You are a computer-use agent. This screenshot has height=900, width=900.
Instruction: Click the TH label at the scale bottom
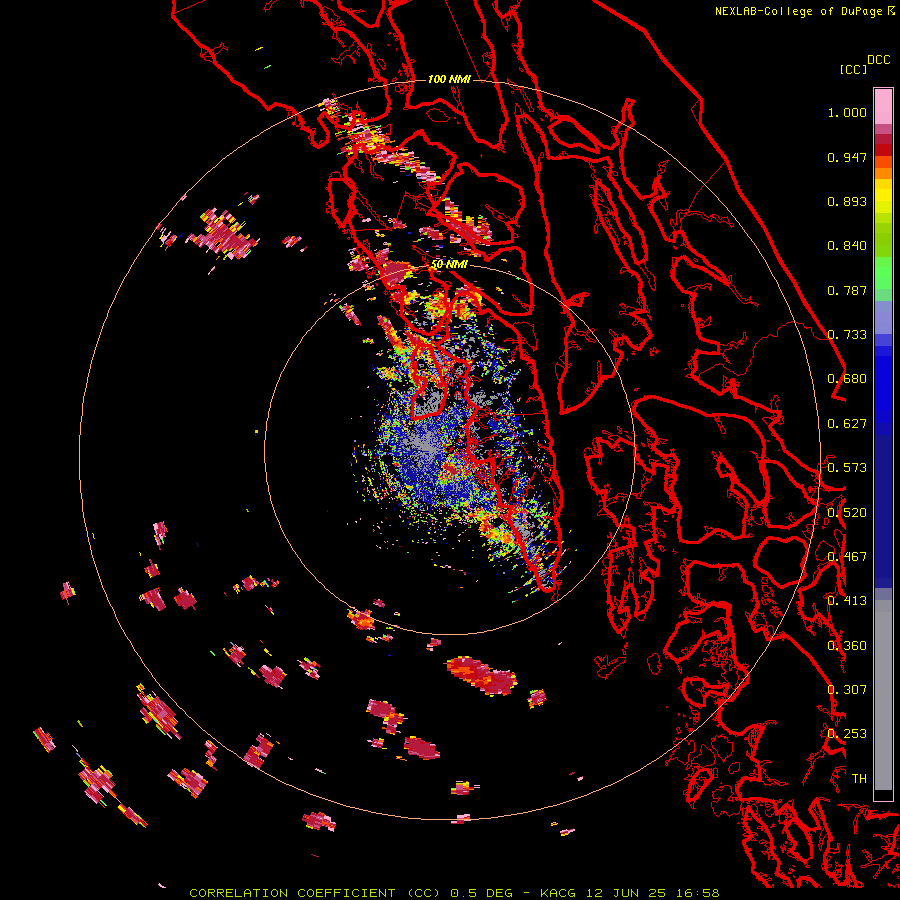pos(859,779)
